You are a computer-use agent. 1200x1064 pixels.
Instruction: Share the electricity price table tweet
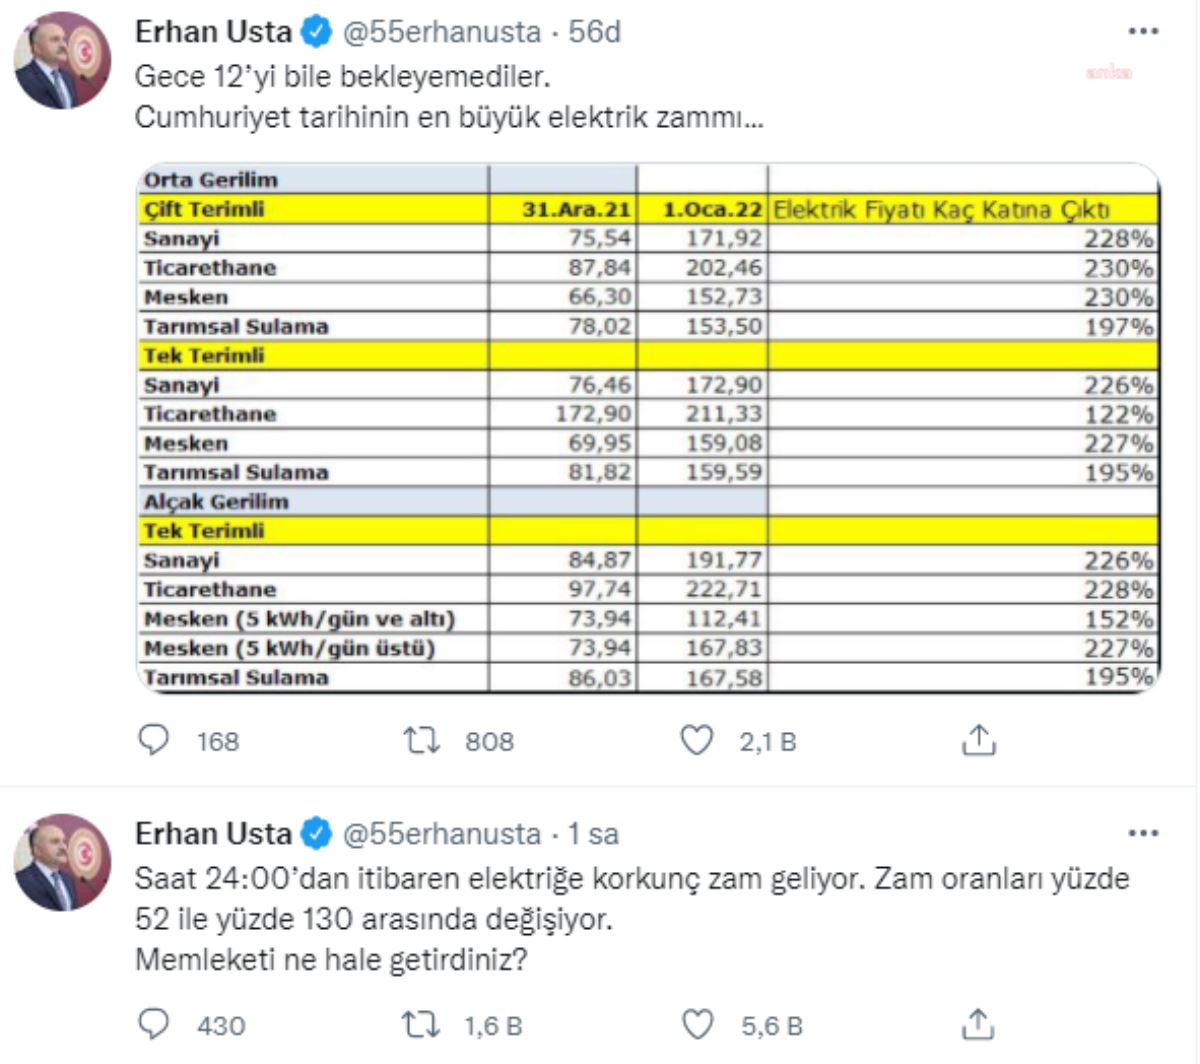tap(978, 741)
